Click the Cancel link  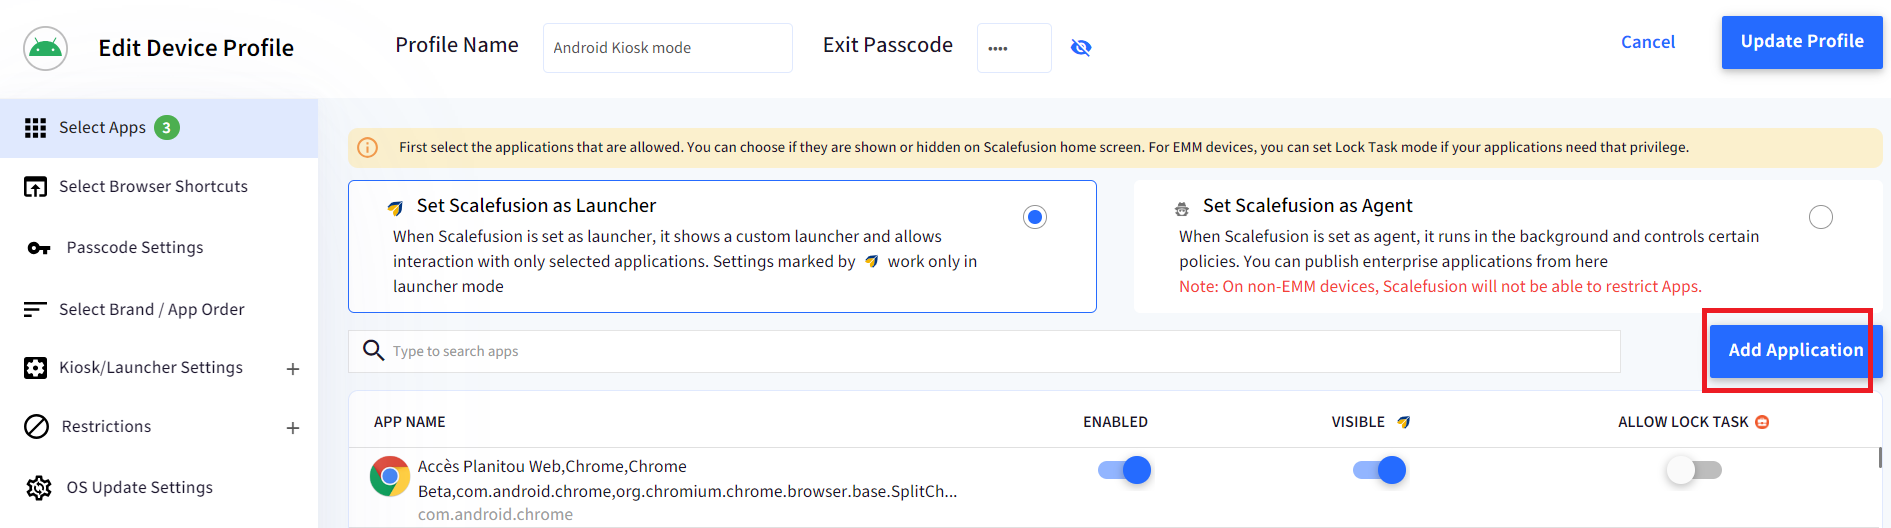(x=1648, y=42)
